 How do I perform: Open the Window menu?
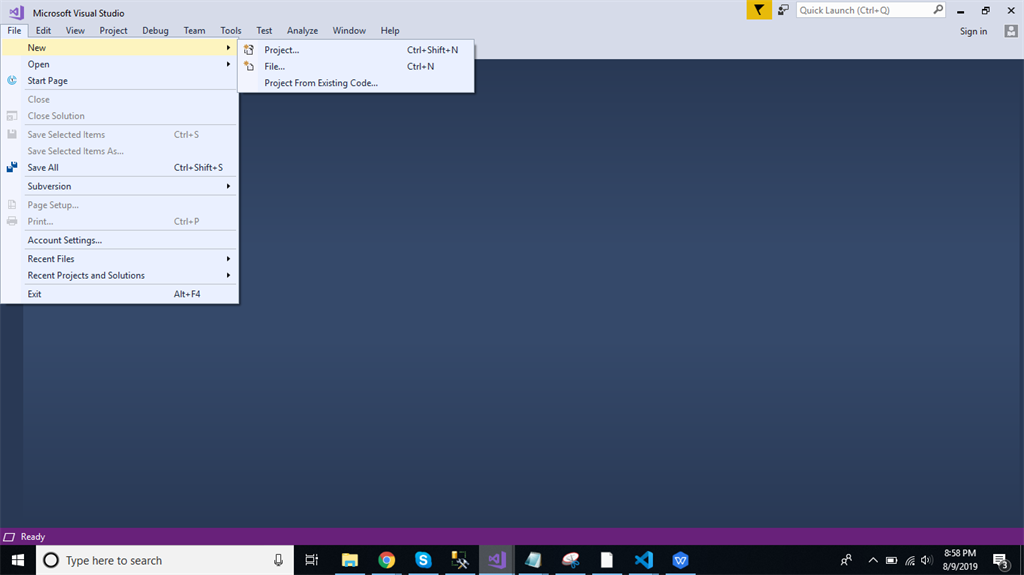[349, 31]
